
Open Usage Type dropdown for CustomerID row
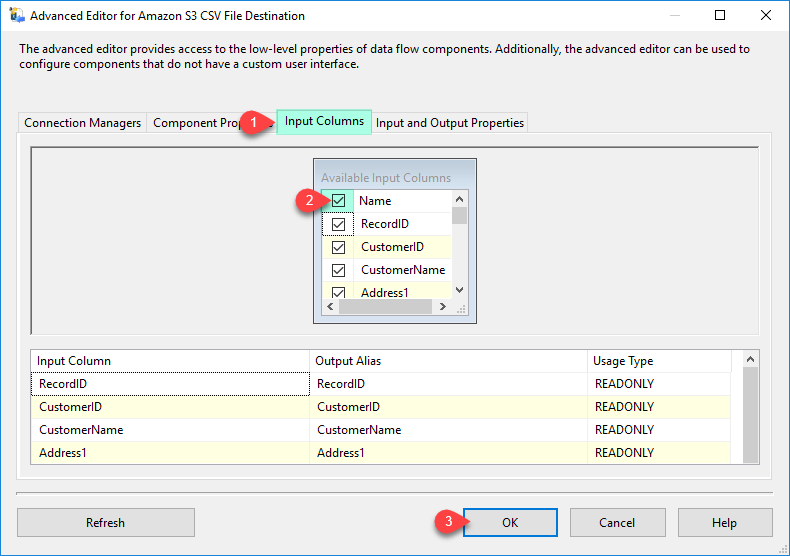pos(659,407)
